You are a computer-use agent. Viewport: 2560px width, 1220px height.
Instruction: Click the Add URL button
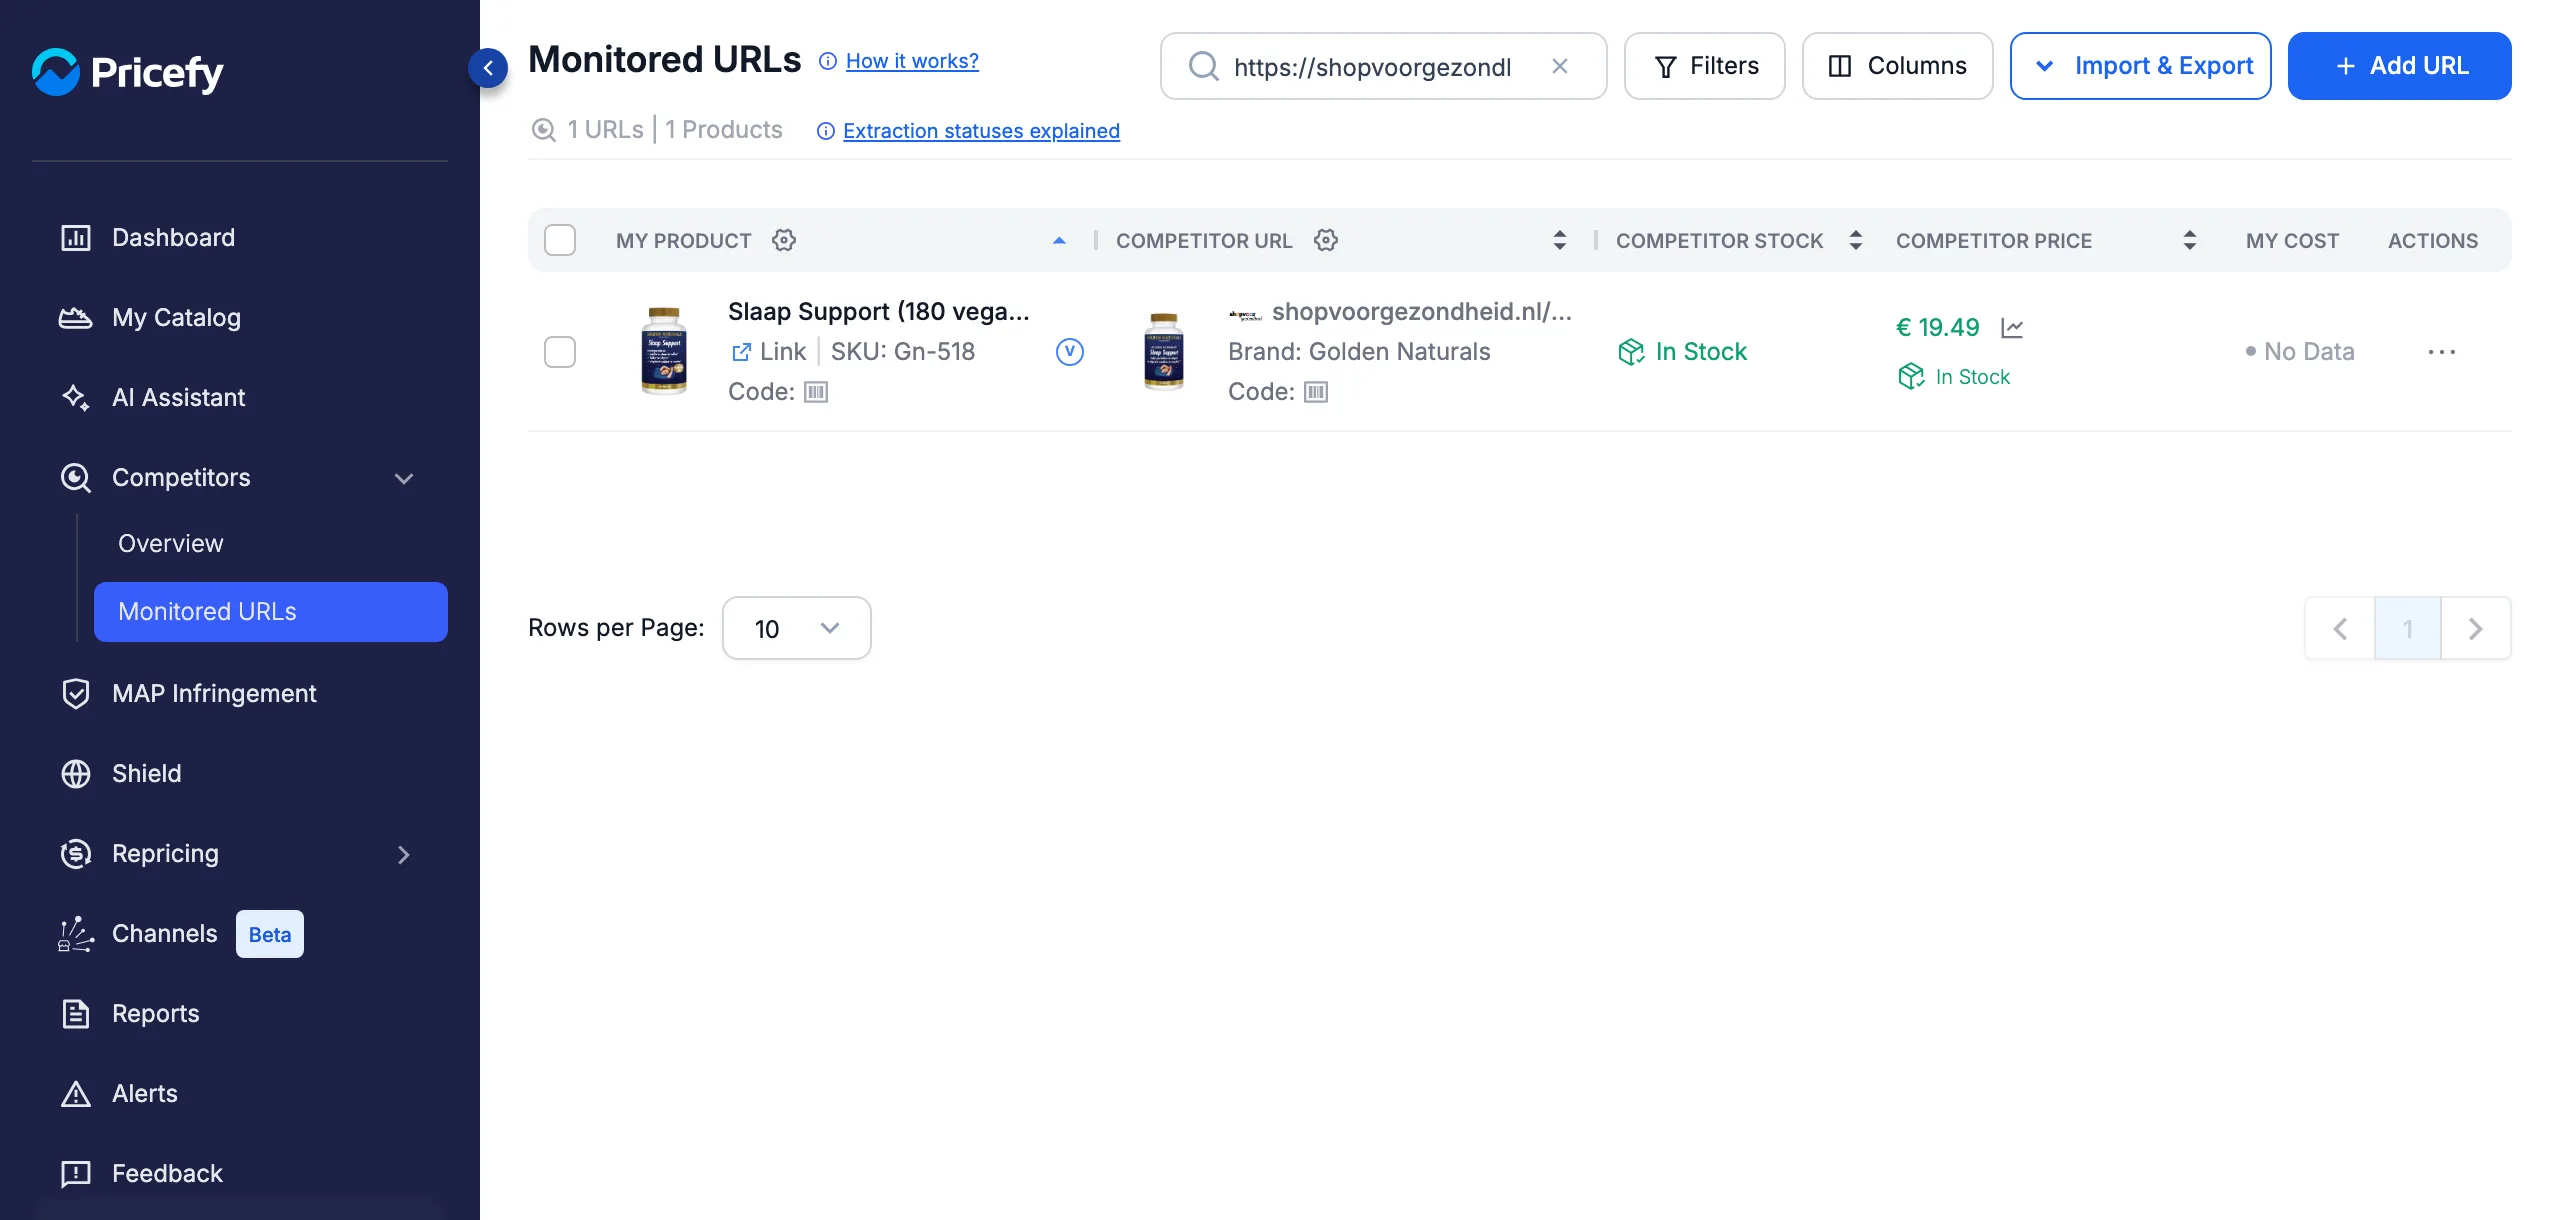click(x=2400, y=66)
